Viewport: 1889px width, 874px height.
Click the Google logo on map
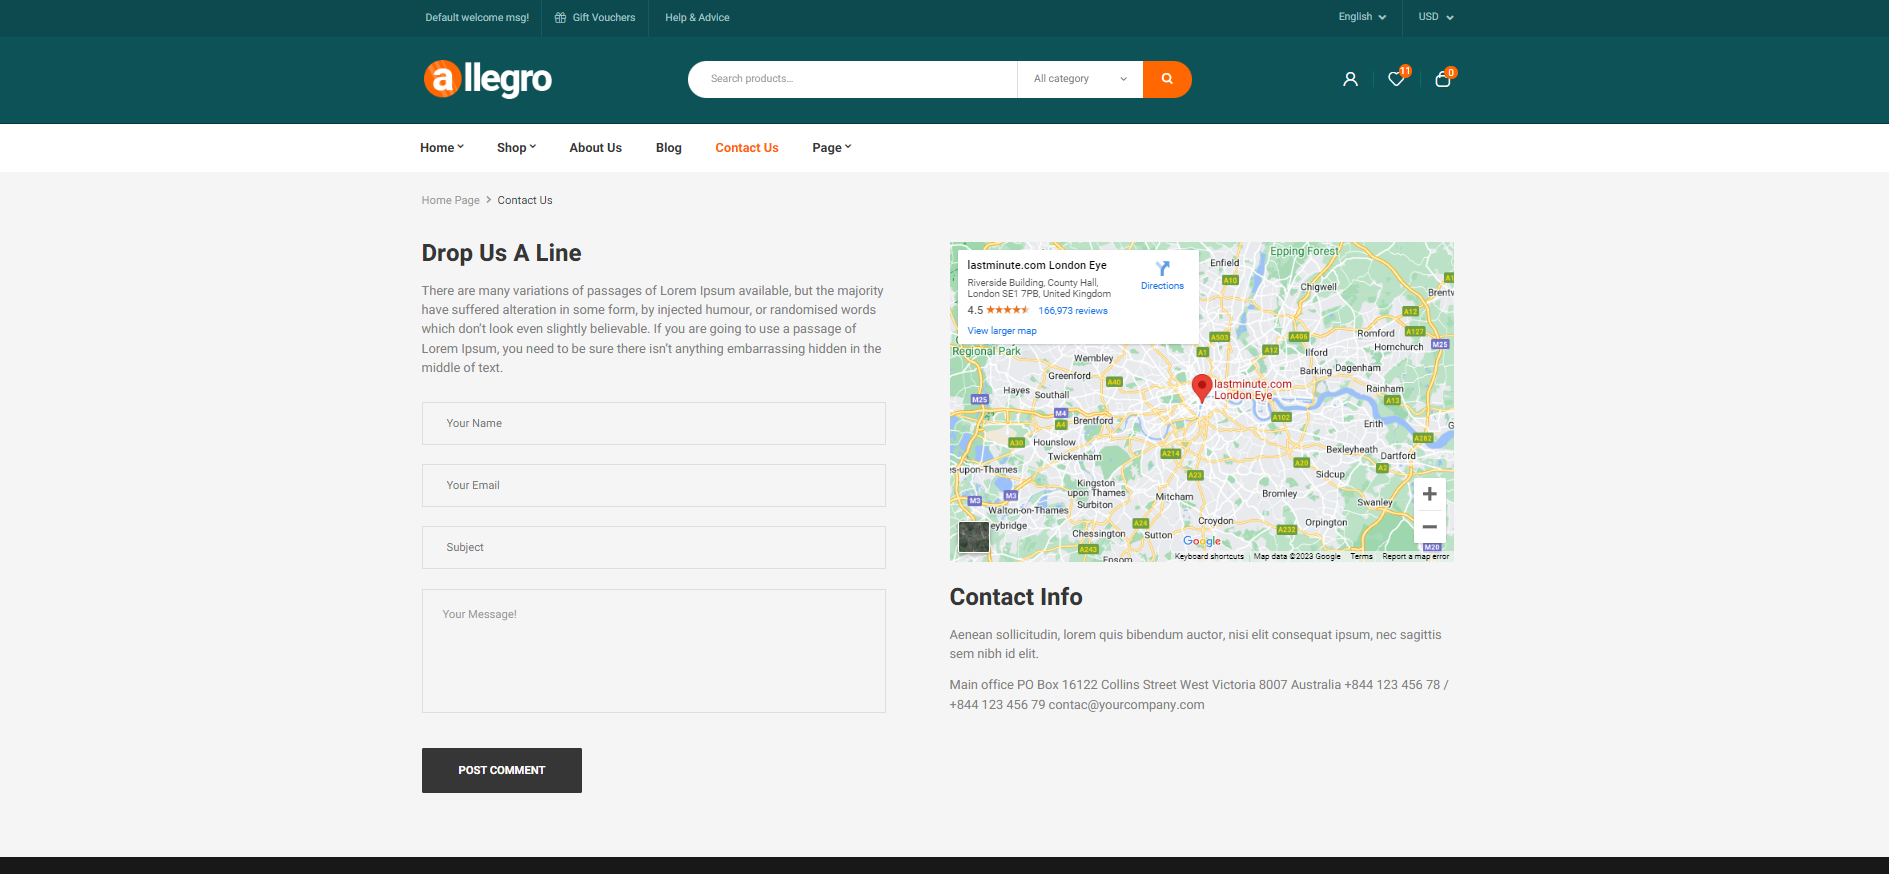(x=1202, y=541)
